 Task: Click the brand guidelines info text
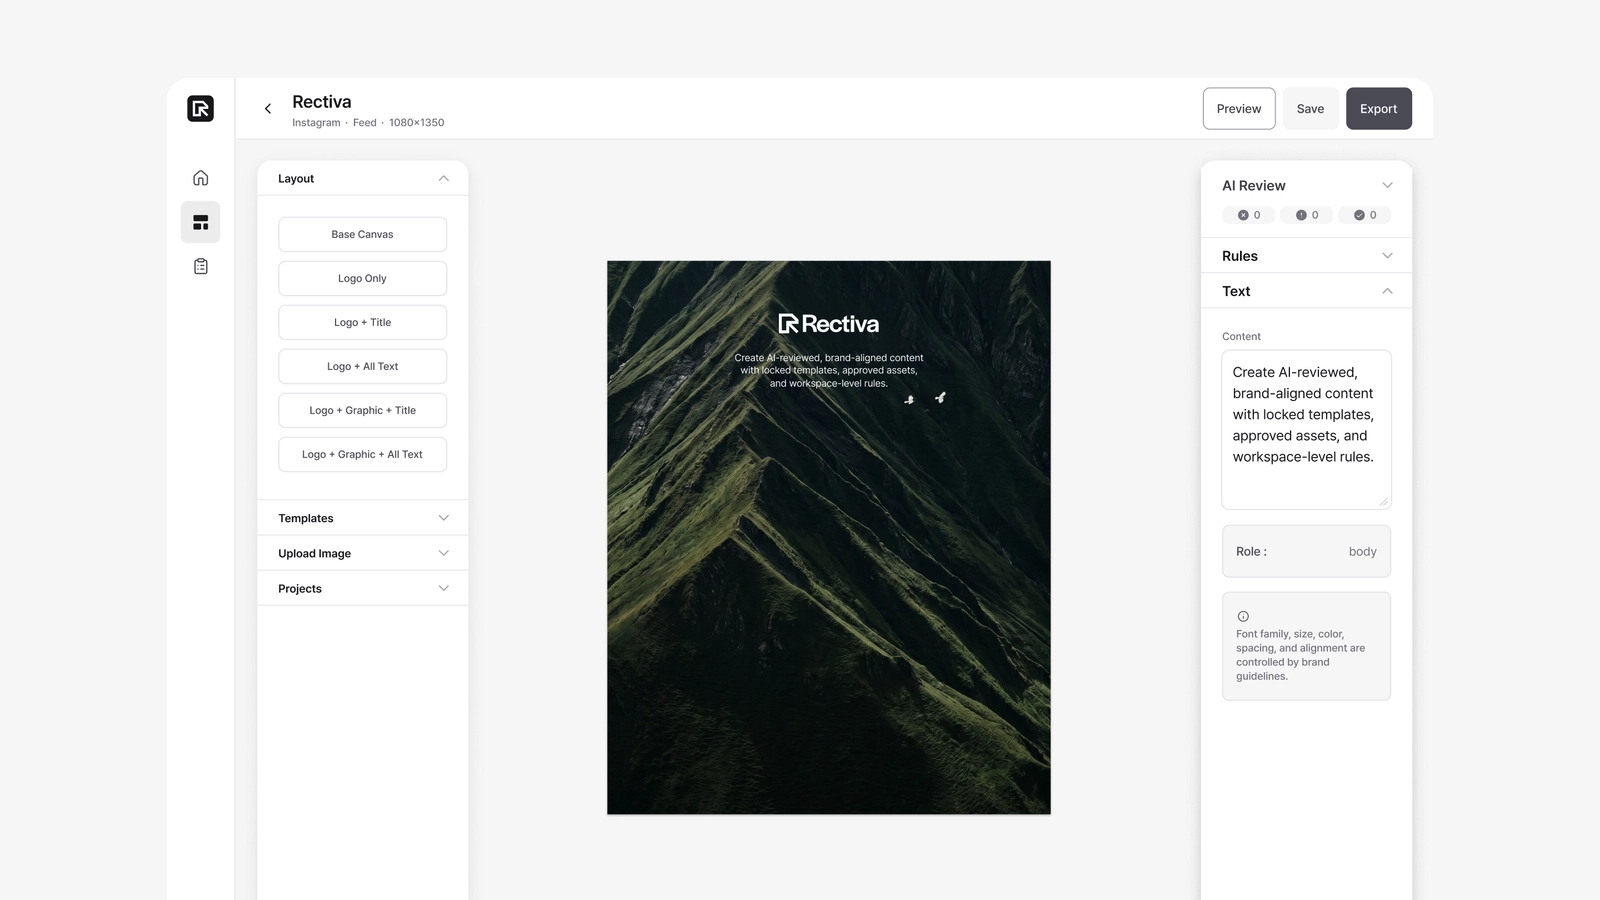coord(1300,655)
